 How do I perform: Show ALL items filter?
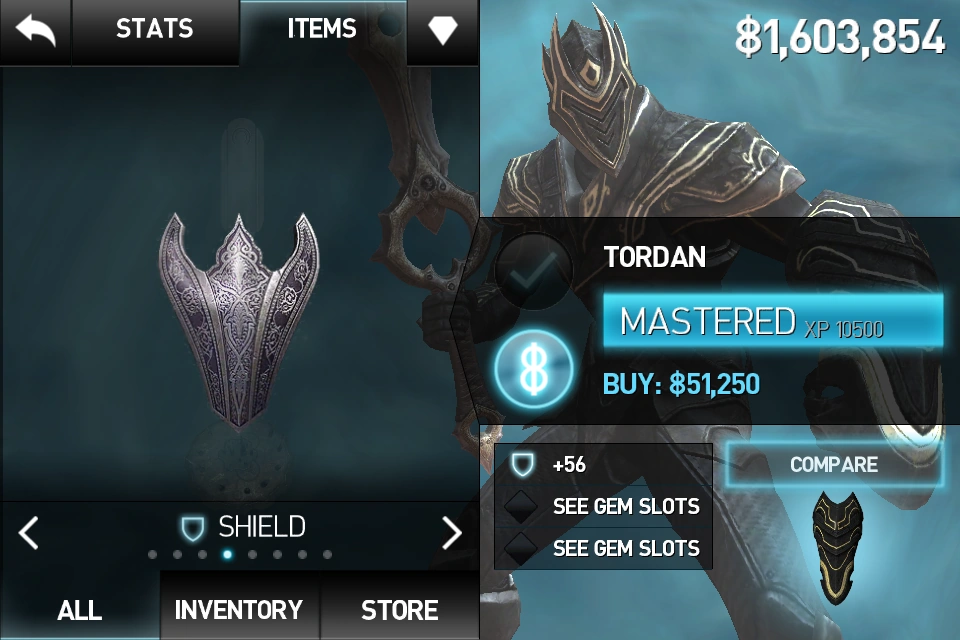click(80, 610)
